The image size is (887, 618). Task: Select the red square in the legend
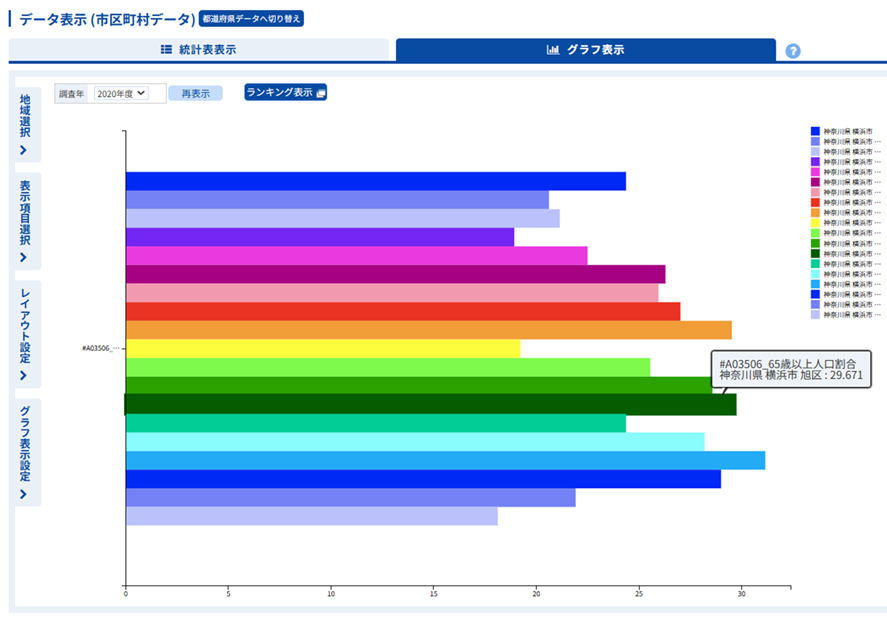pos(815,202)
